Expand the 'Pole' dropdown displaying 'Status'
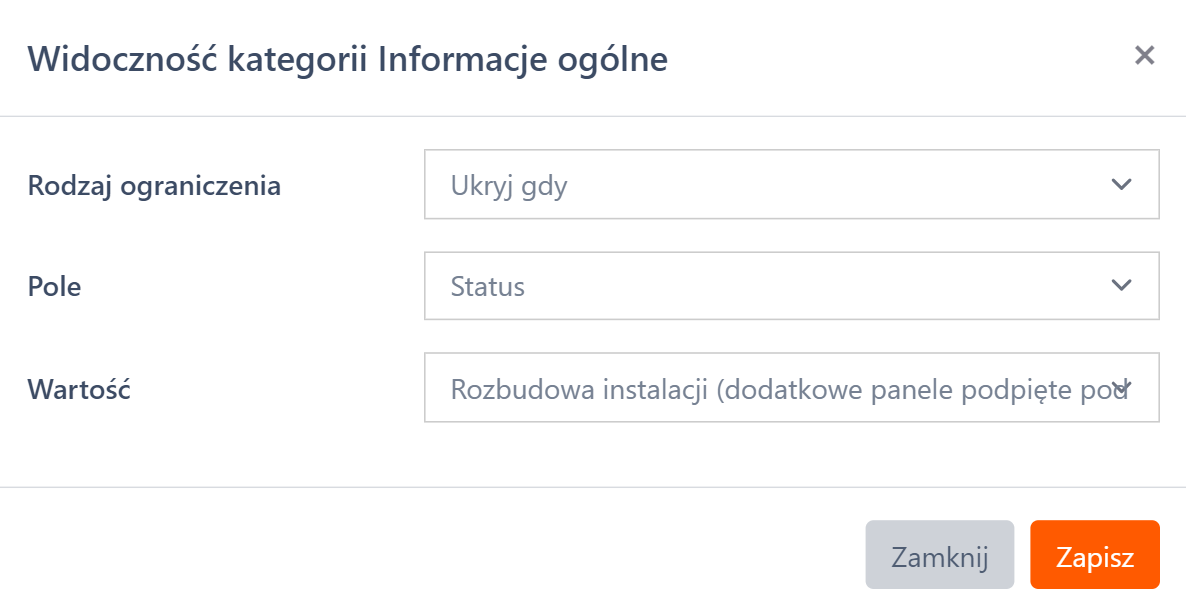 (790, 286)
